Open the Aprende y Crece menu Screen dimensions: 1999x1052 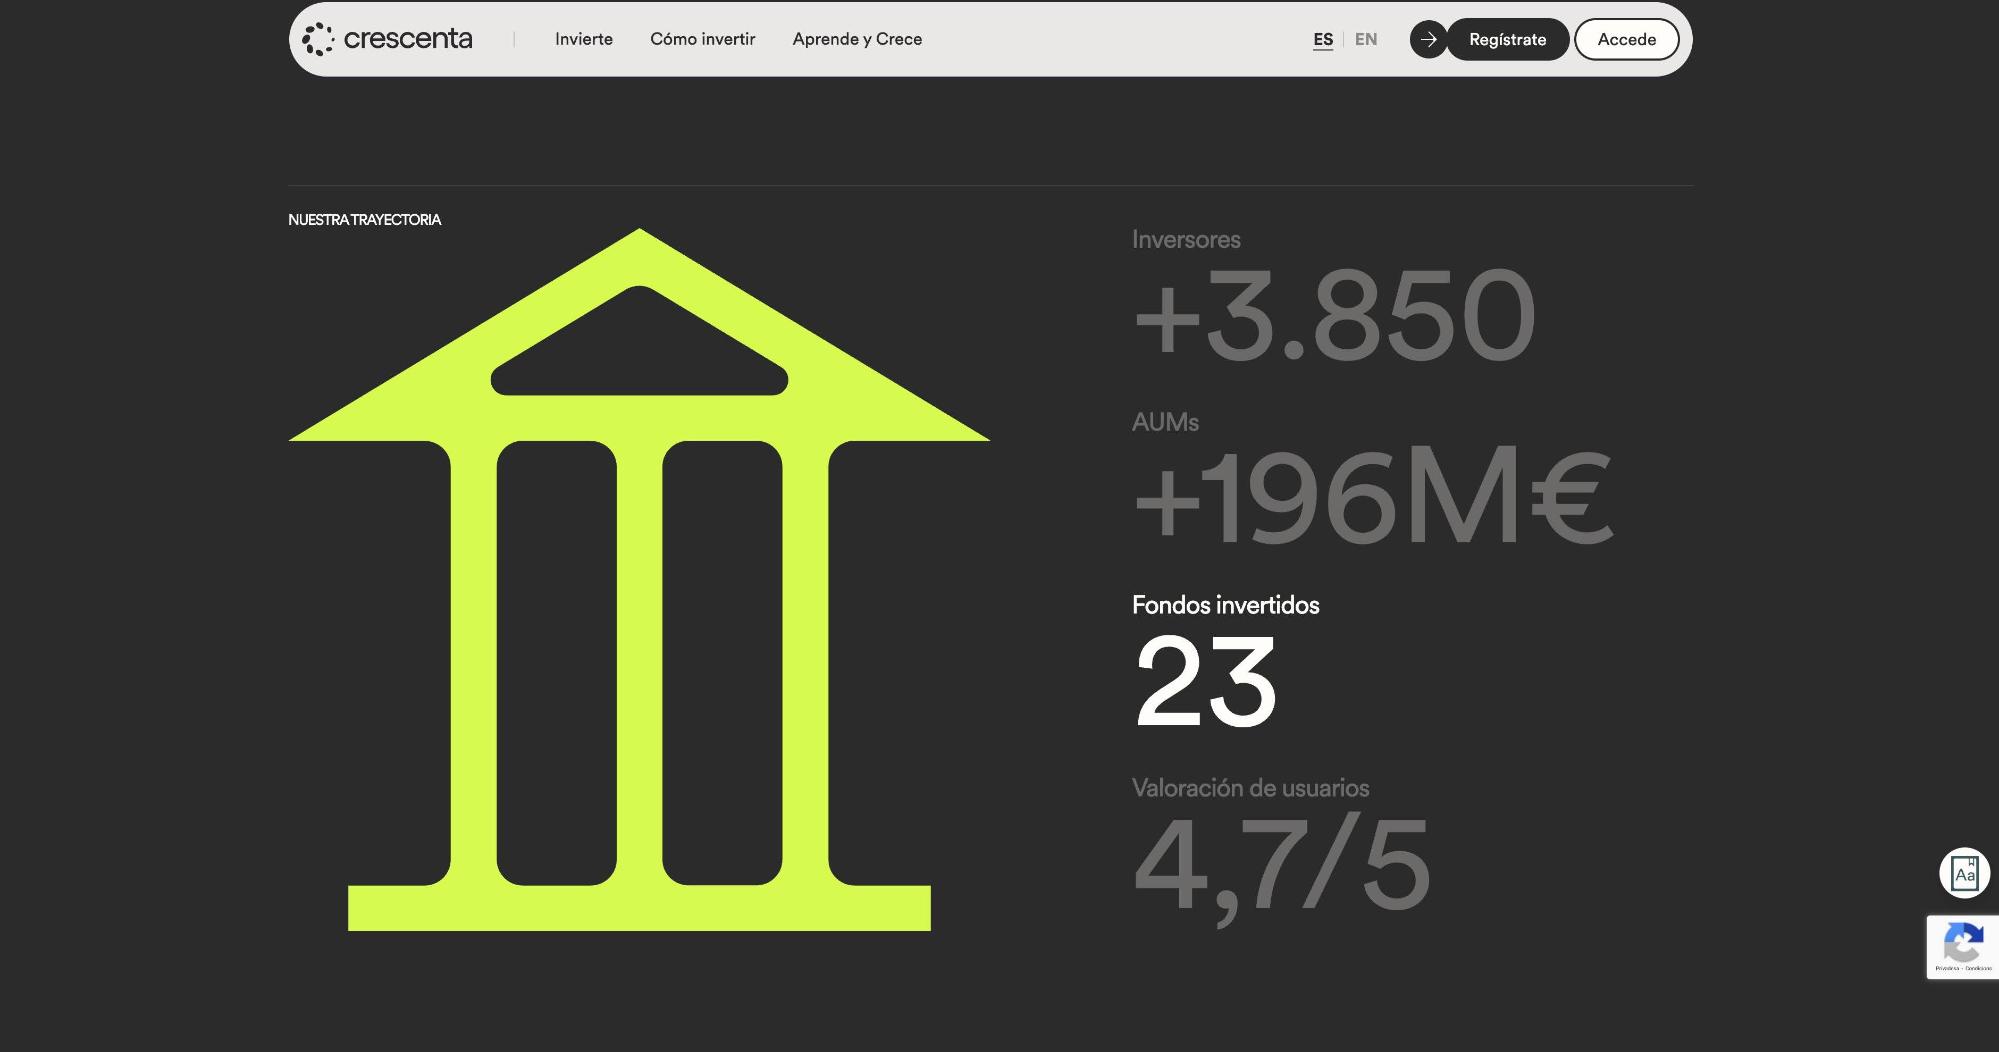tap(857, 39)
